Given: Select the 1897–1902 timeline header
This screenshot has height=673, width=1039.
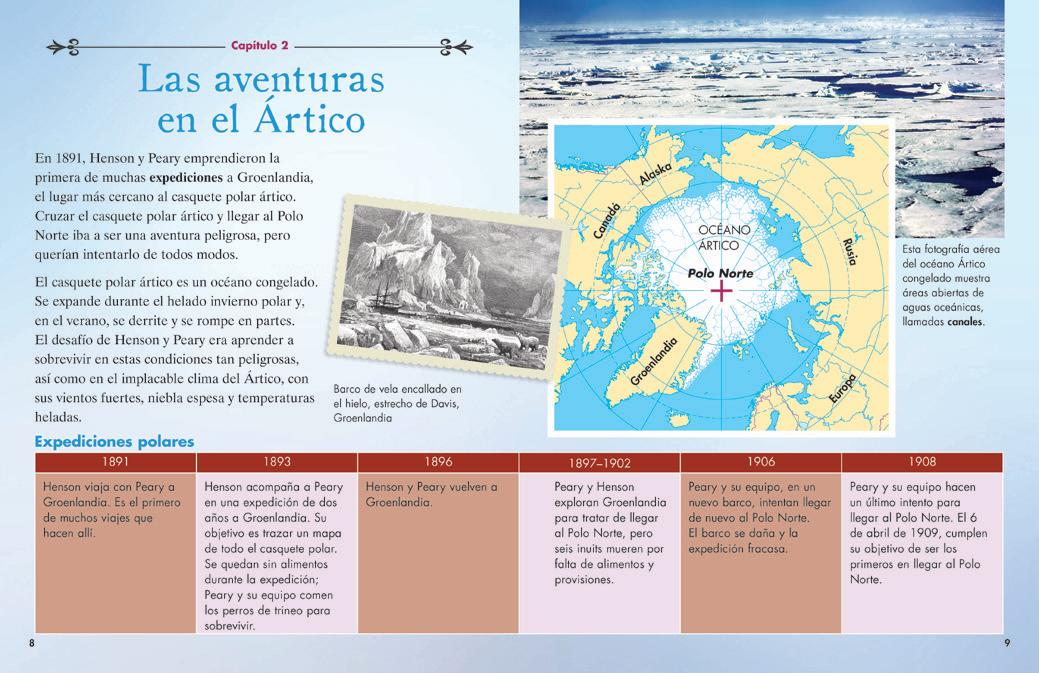Looking at the screenshot, I should coord(600,462).
